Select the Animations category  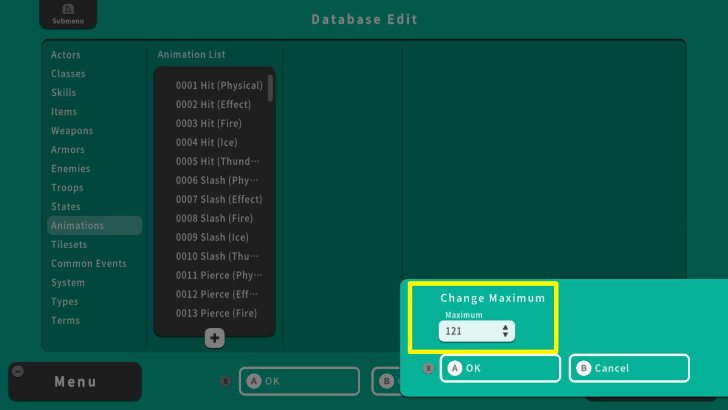pos(94,226)
